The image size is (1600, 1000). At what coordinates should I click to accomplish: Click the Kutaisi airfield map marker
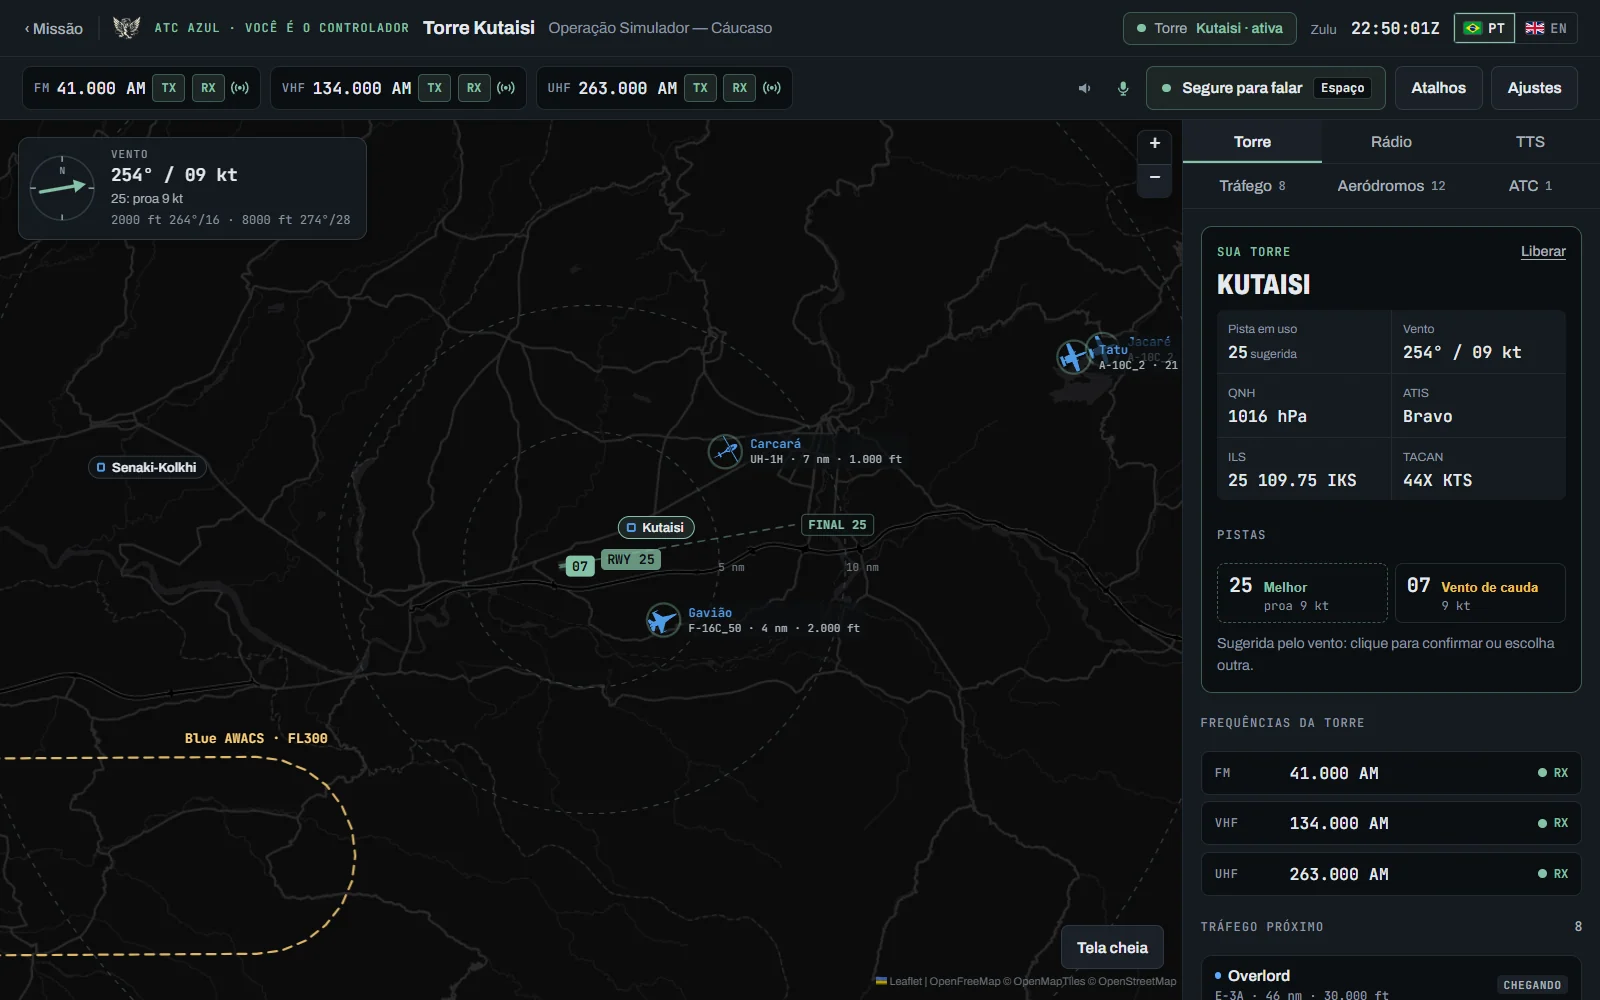click(x=656, y=527)
